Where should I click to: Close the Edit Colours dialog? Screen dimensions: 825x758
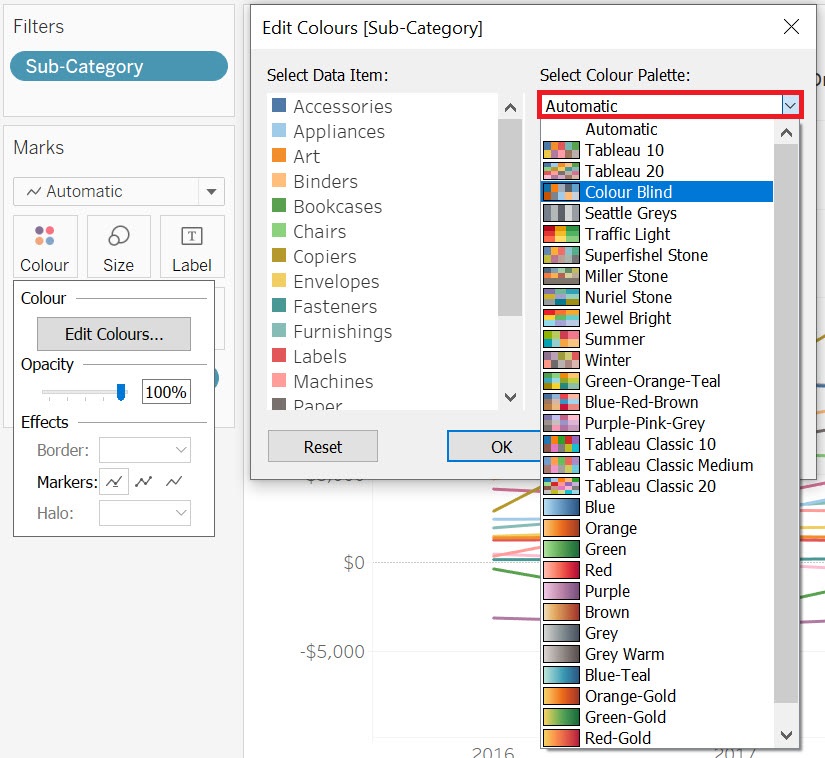(791, 27)
